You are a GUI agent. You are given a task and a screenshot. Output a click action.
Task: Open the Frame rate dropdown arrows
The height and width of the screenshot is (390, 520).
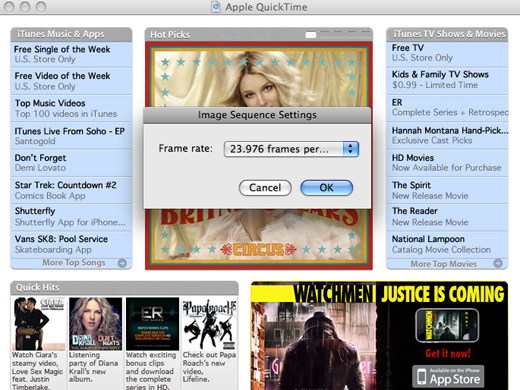coord(350,149)
